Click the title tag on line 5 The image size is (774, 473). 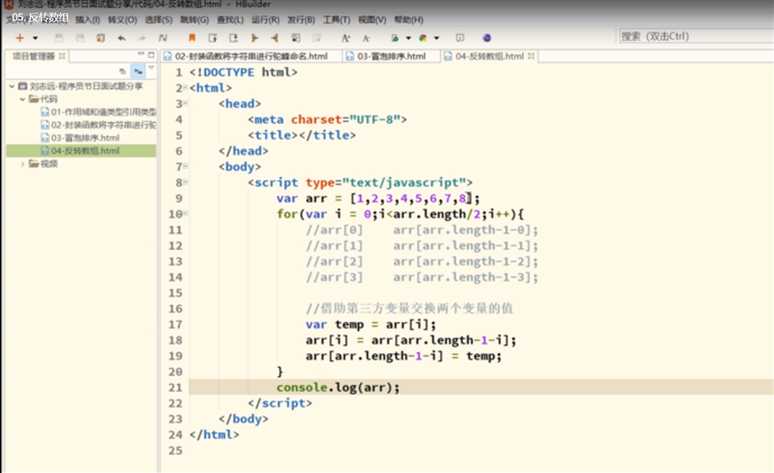(x=302, y=135)
